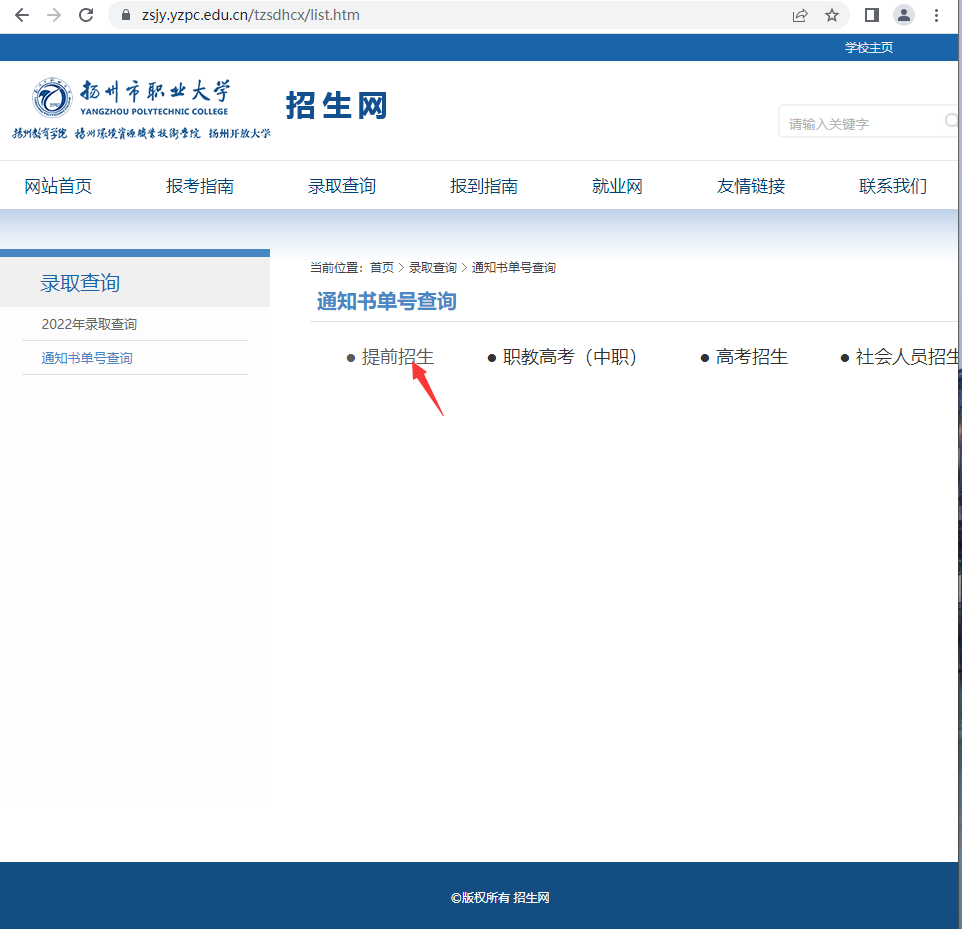Bookmark this page with star icon

[x=832, y=15]
